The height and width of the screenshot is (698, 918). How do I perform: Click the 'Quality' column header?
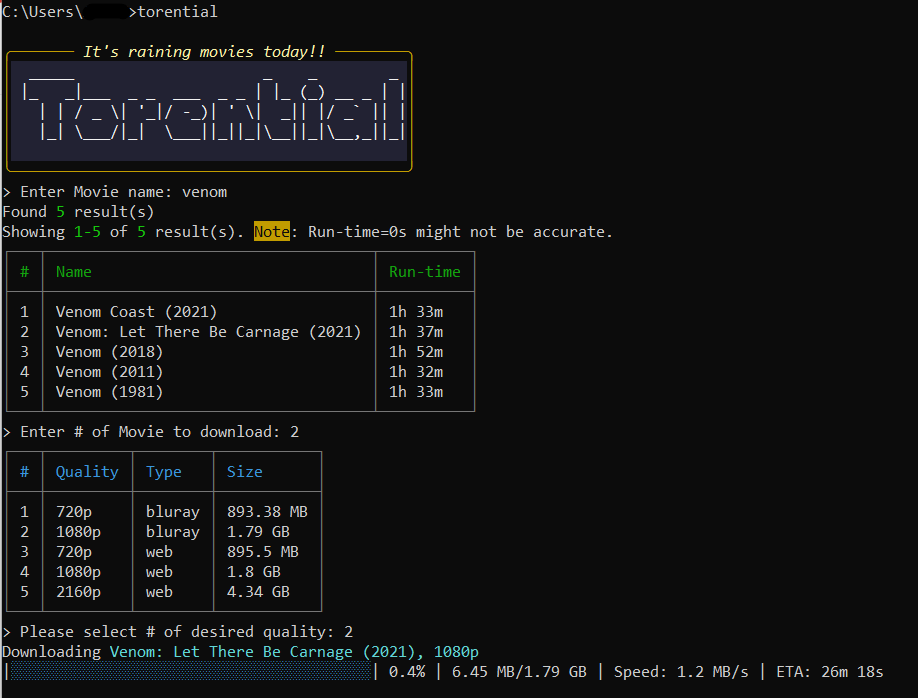click(x=87, y=472)
